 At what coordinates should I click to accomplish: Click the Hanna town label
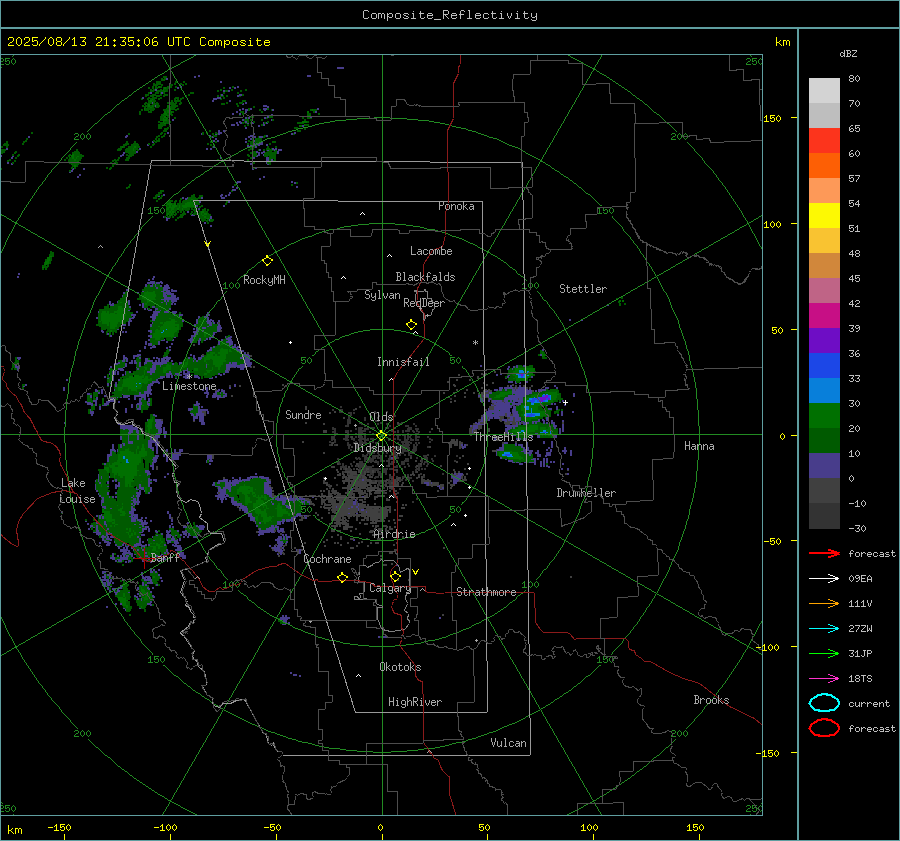click(x=699, y=446)
